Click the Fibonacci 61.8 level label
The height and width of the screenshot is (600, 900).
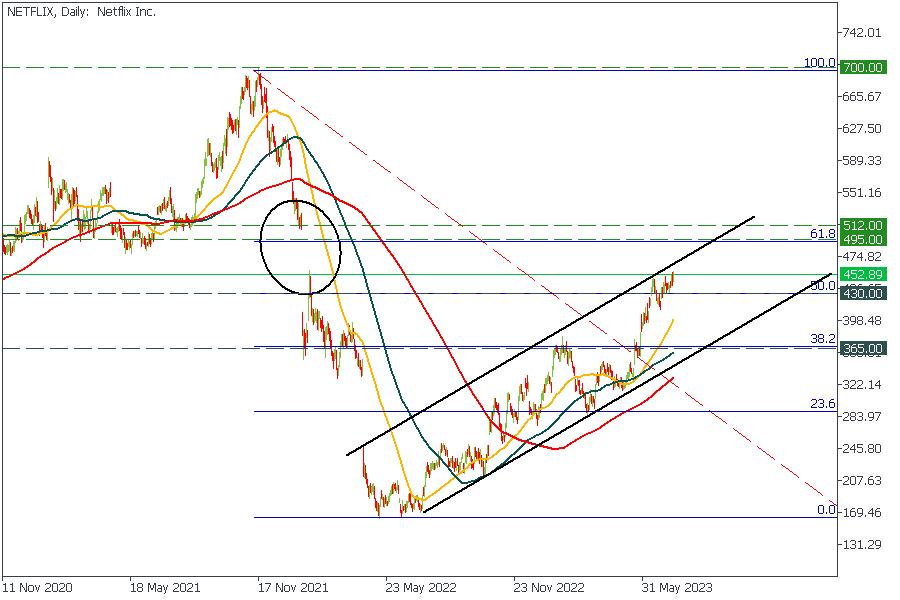click(x=823, y=233)
